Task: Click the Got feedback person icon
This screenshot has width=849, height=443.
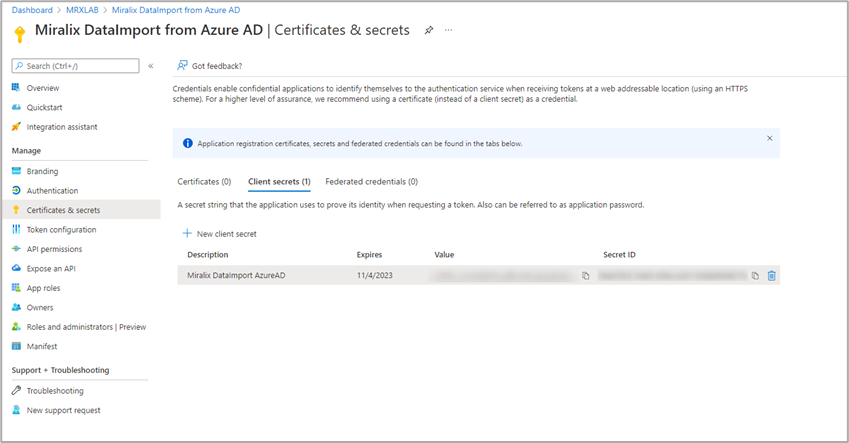Action: click(x=182, y=66)
